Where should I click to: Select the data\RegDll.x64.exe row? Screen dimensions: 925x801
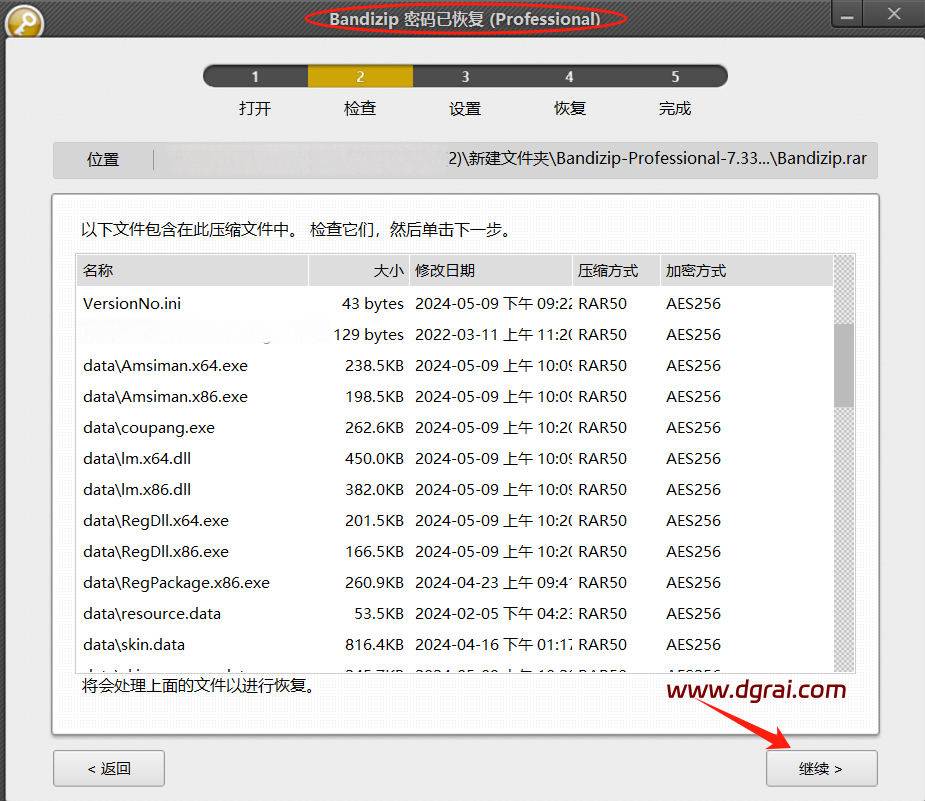(455, 521)
